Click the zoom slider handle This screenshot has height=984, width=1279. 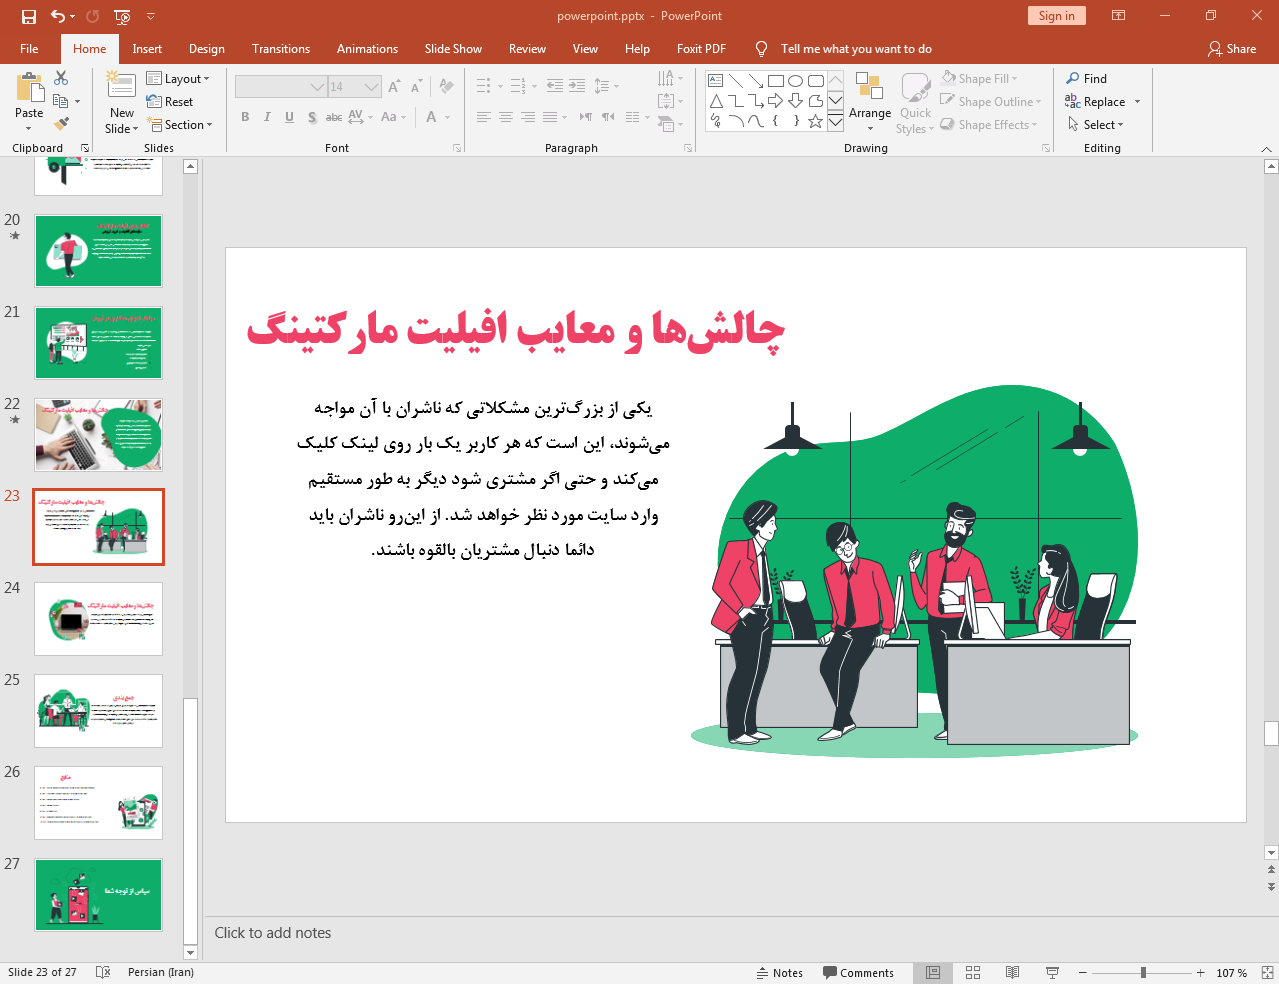point(1143,973)
